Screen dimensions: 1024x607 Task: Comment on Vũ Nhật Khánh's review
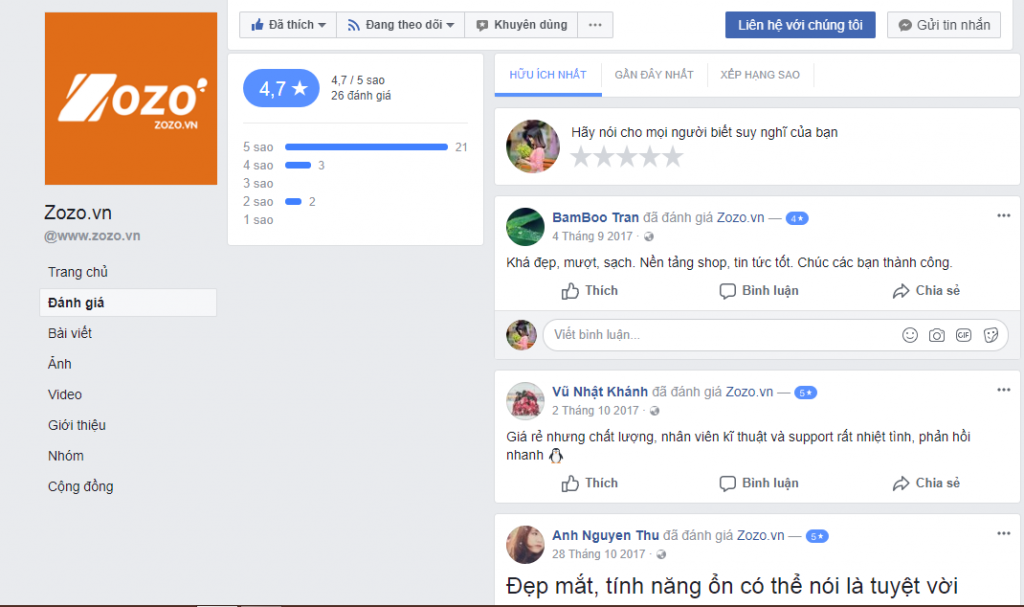coord(758,483)
